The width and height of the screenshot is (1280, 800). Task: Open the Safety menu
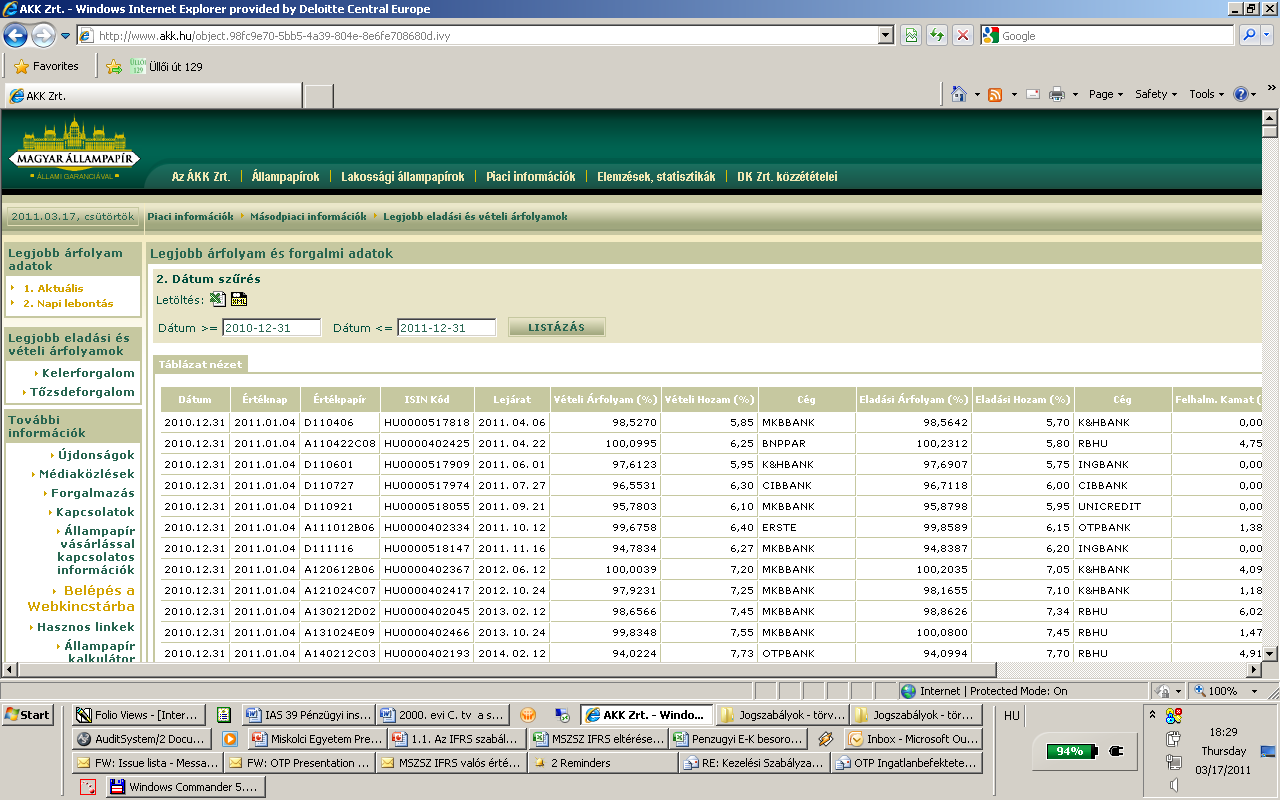[1156, 94]
